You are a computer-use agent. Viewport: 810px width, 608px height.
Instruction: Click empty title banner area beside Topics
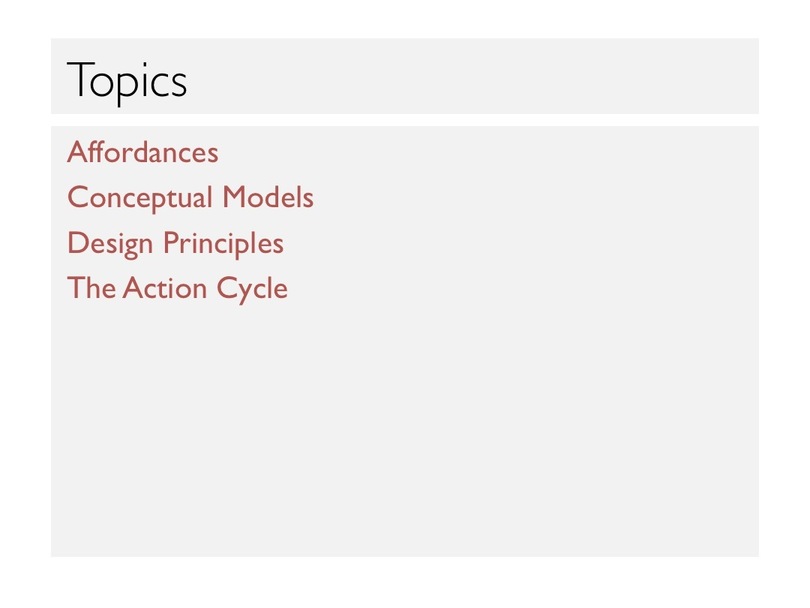465,76
